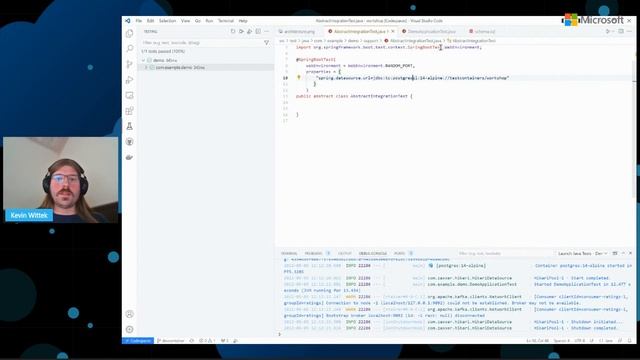Click the UTF-8 encoding status bar item
The height and width of the screenshot is (360, 640).
[x=580, y=340]
